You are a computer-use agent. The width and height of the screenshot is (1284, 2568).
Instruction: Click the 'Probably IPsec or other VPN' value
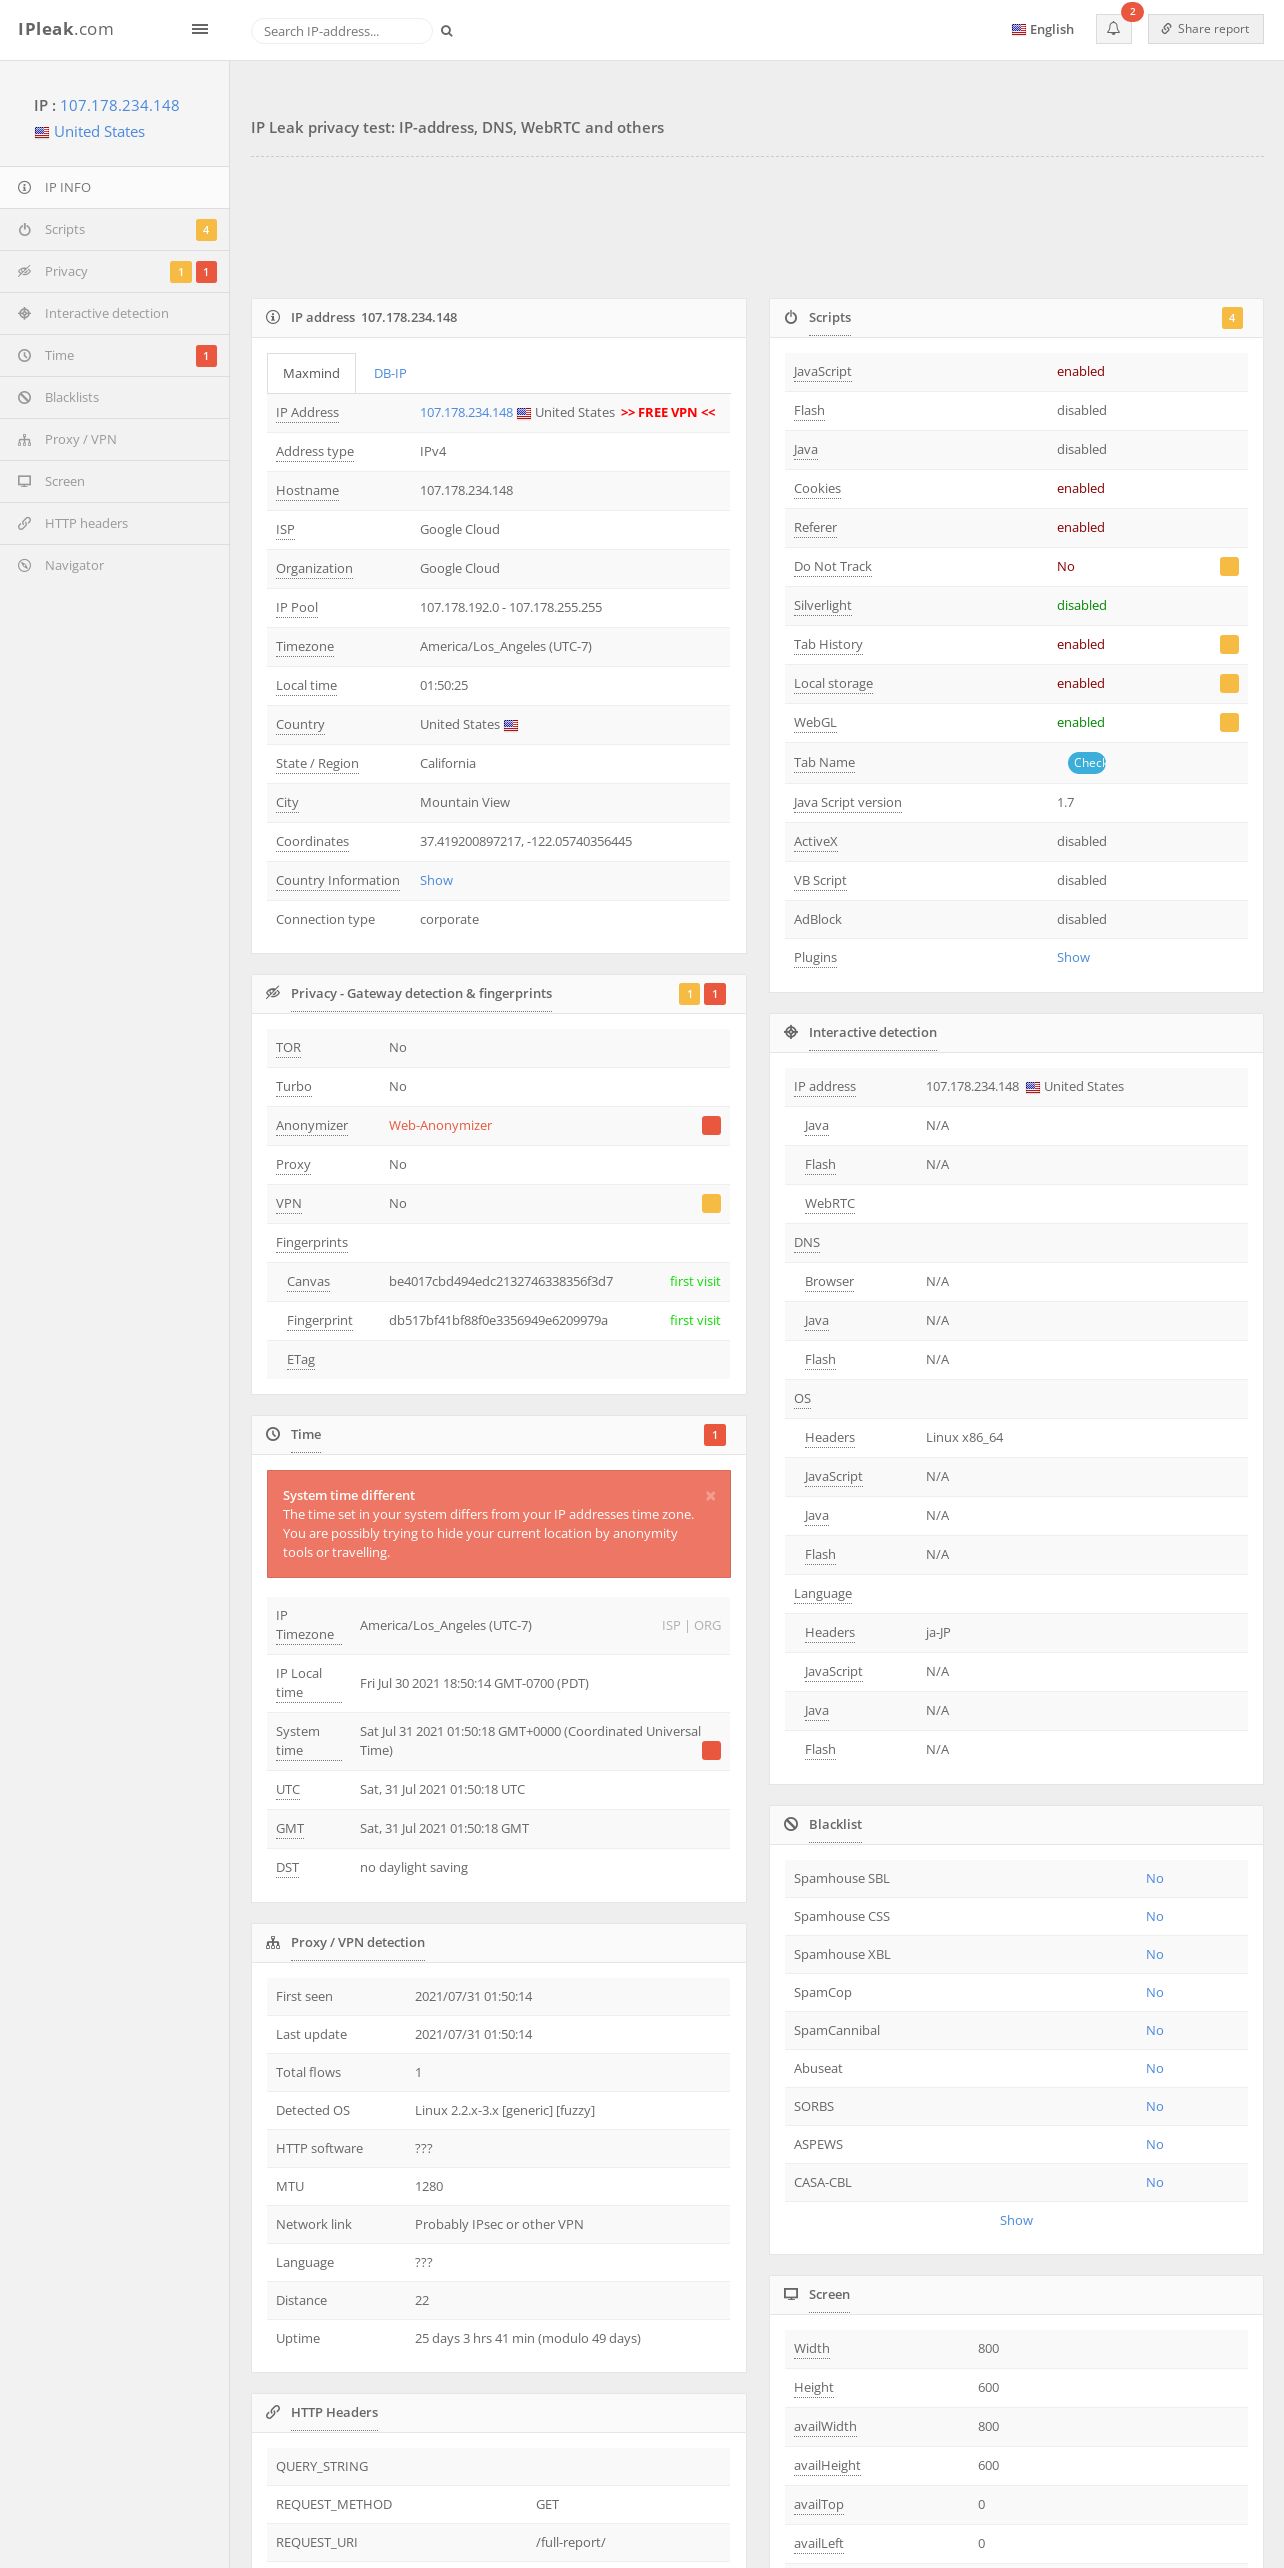499,2224
